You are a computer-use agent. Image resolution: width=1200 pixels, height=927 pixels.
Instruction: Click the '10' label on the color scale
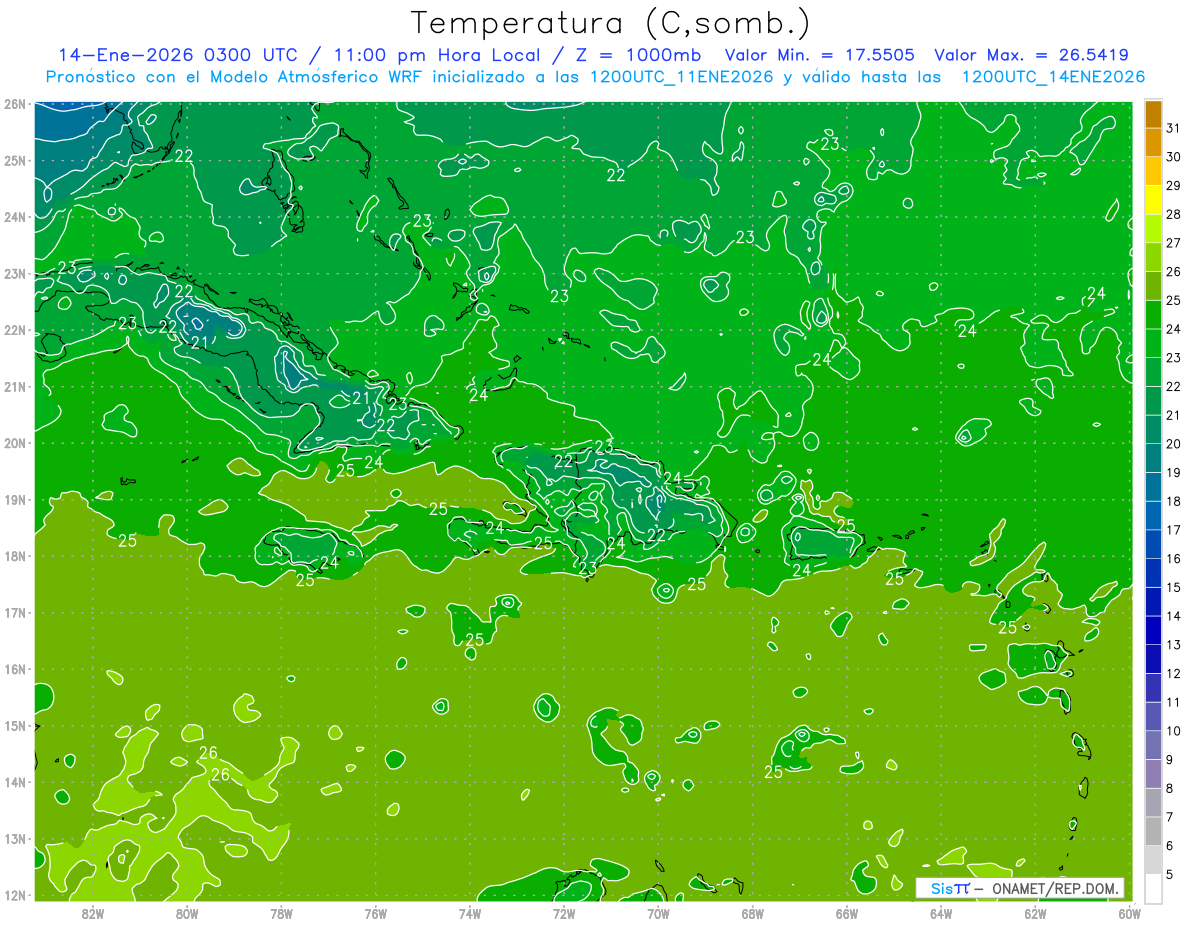(x=1174, y=731)
